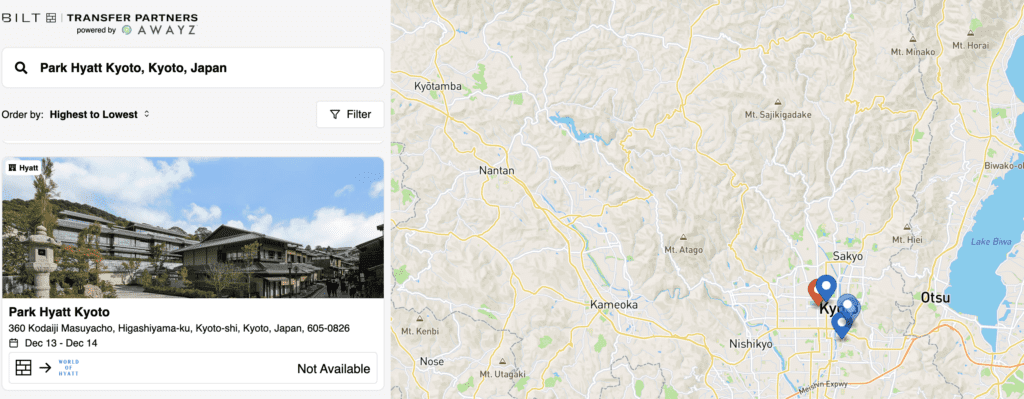1024x399 pixels.
Task: Click the red map pin marker
Action: 815,292
